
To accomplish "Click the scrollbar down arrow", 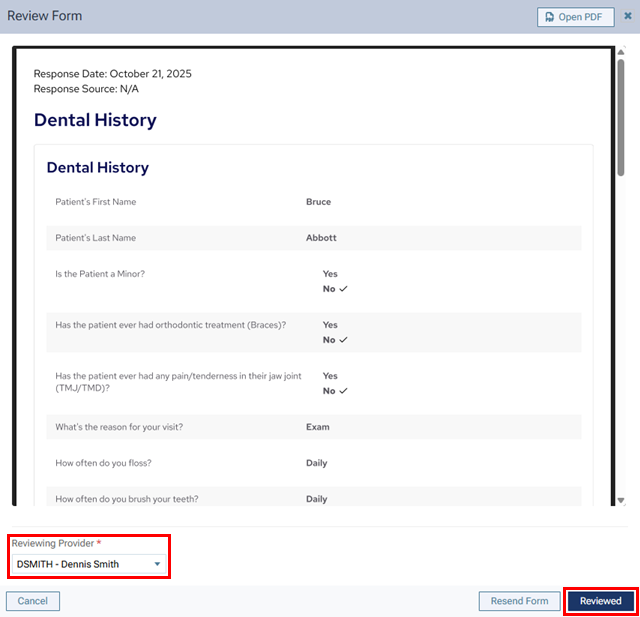I will (621, 500).
